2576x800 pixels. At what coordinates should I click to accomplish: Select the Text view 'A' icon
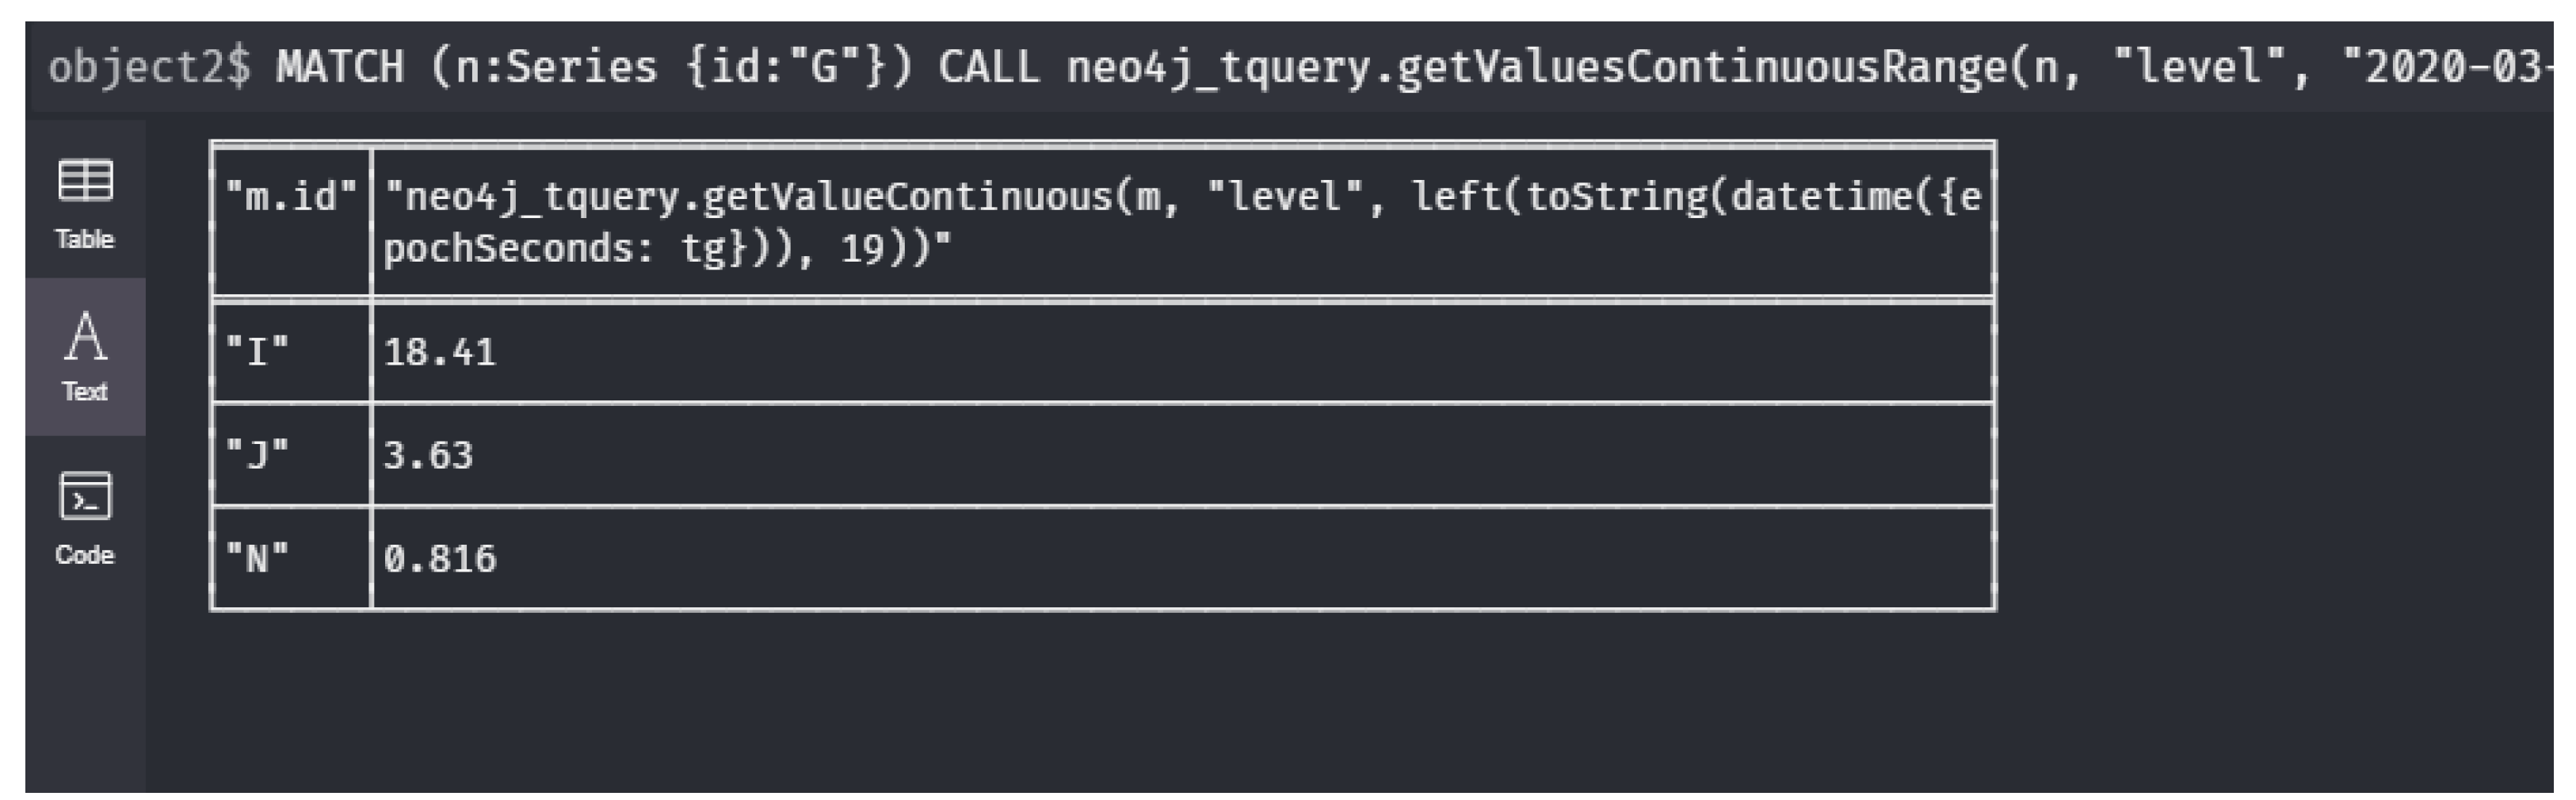(85, 336)
